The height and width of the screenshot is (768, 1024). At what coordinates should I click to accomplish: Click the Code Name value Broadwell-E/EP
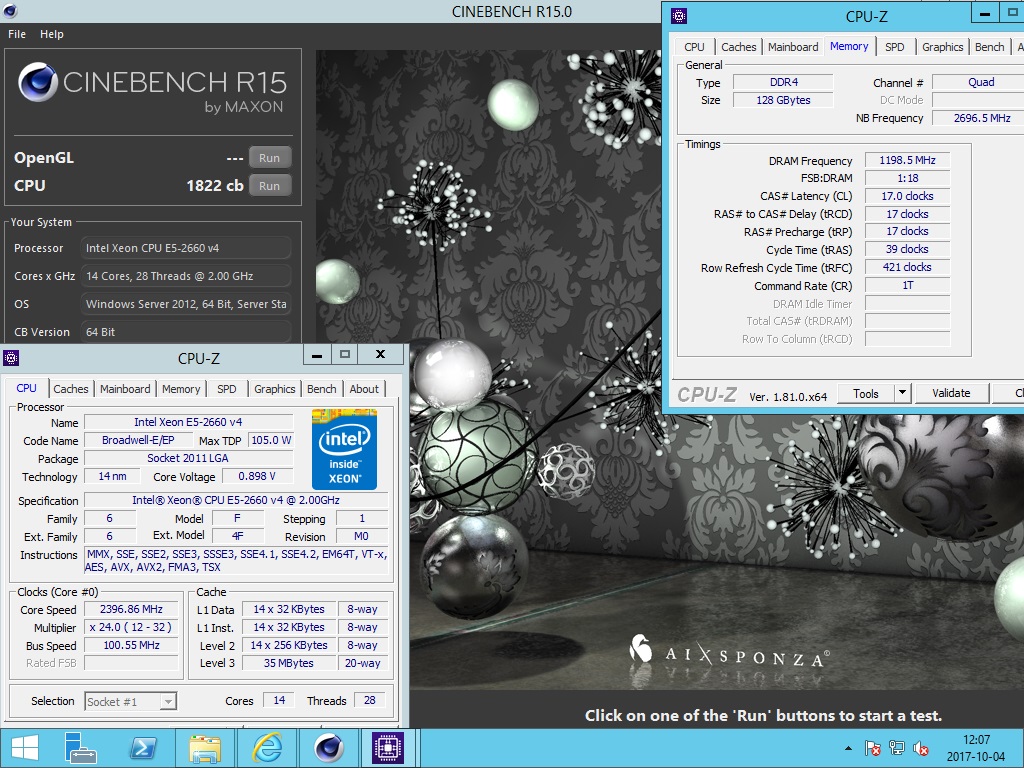point(138,440)
